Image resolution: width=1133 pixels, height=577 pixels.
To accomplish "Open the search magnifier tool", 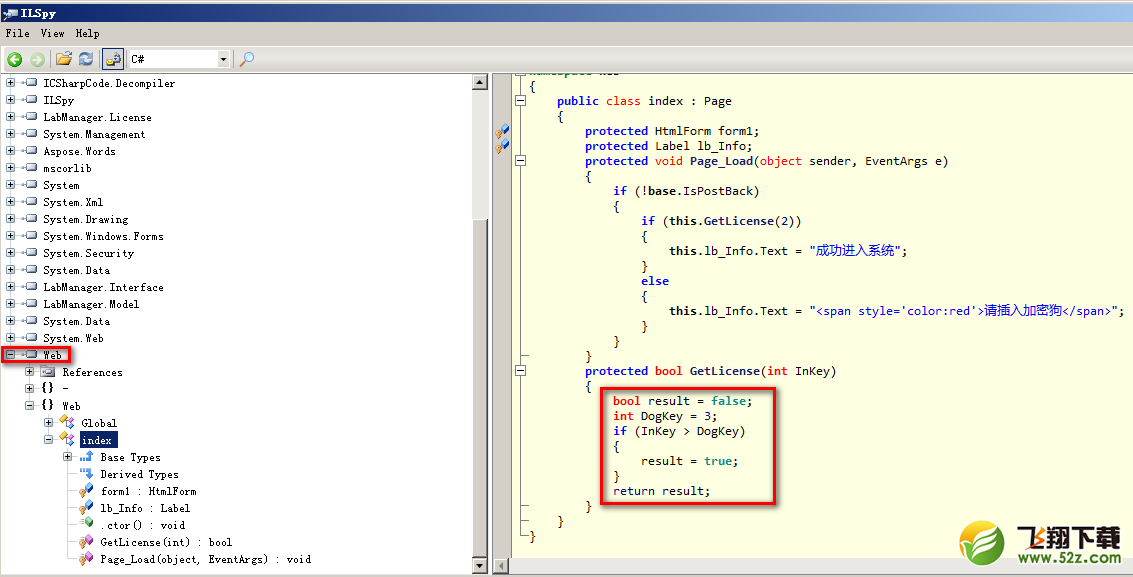I will (246, 59).
